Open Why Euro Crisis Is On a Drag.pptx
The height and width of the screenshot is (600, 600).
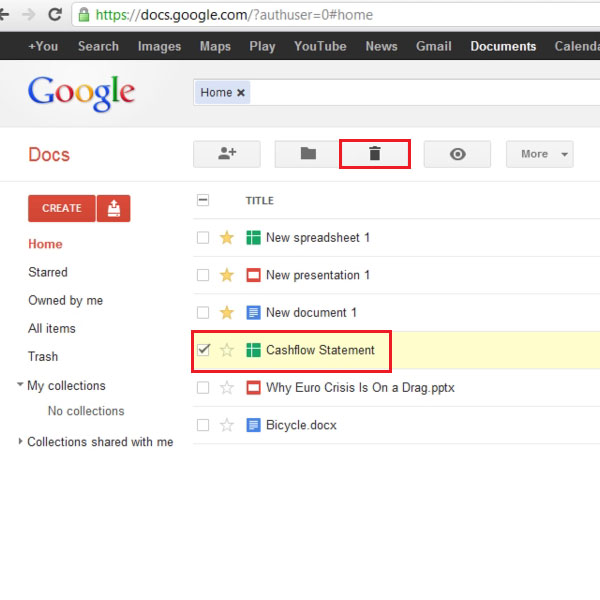point(360,387)
